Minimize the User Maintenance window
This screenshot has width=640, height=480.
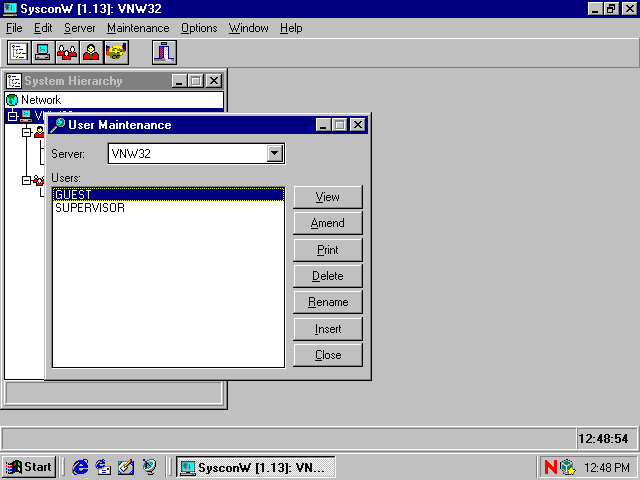323,125
